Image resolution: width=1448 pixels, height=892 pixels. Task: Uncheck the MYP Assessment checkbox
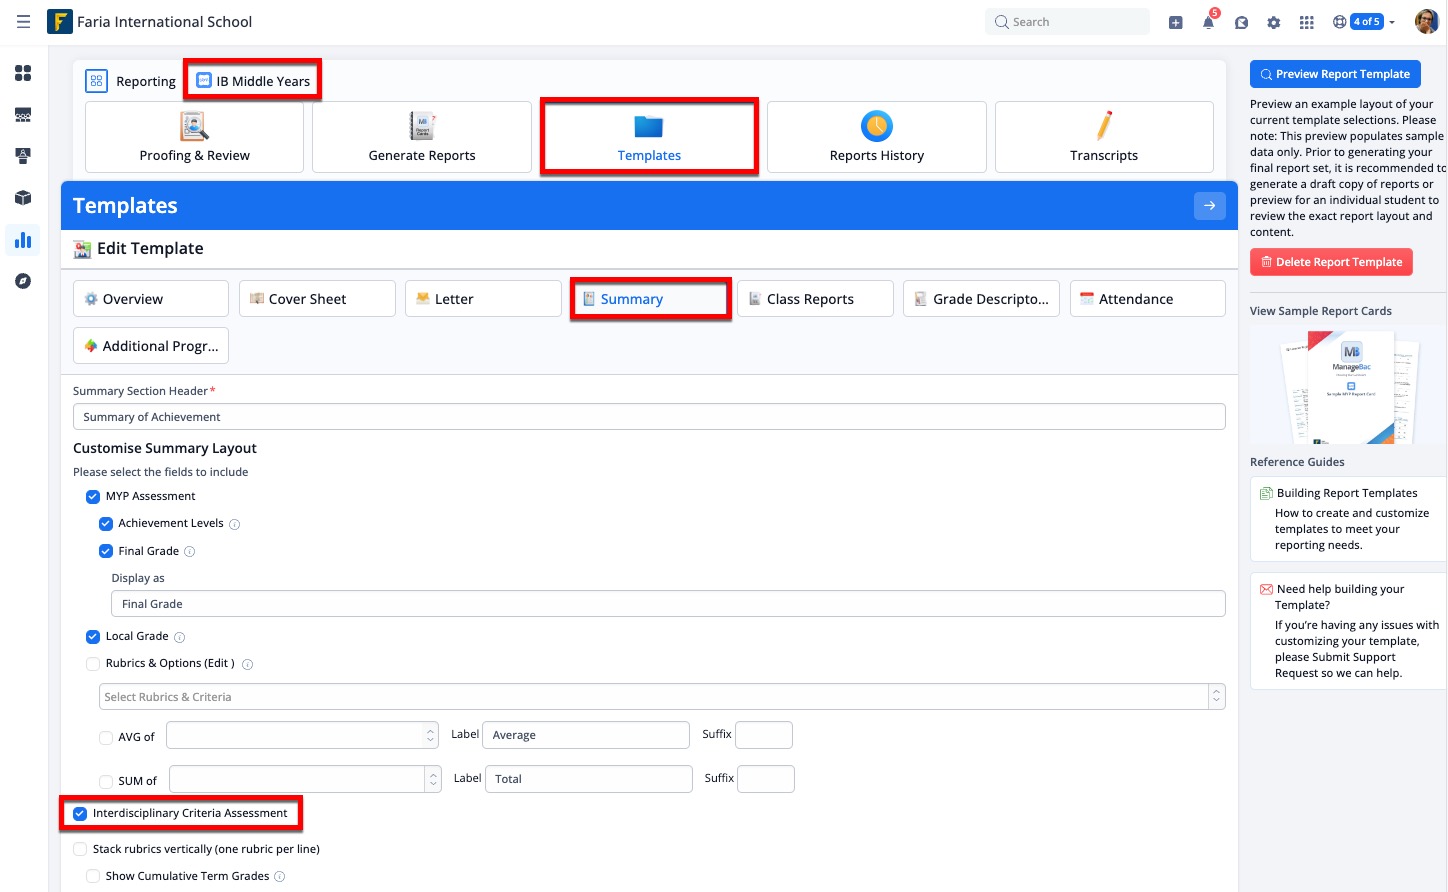click(93, 497)
